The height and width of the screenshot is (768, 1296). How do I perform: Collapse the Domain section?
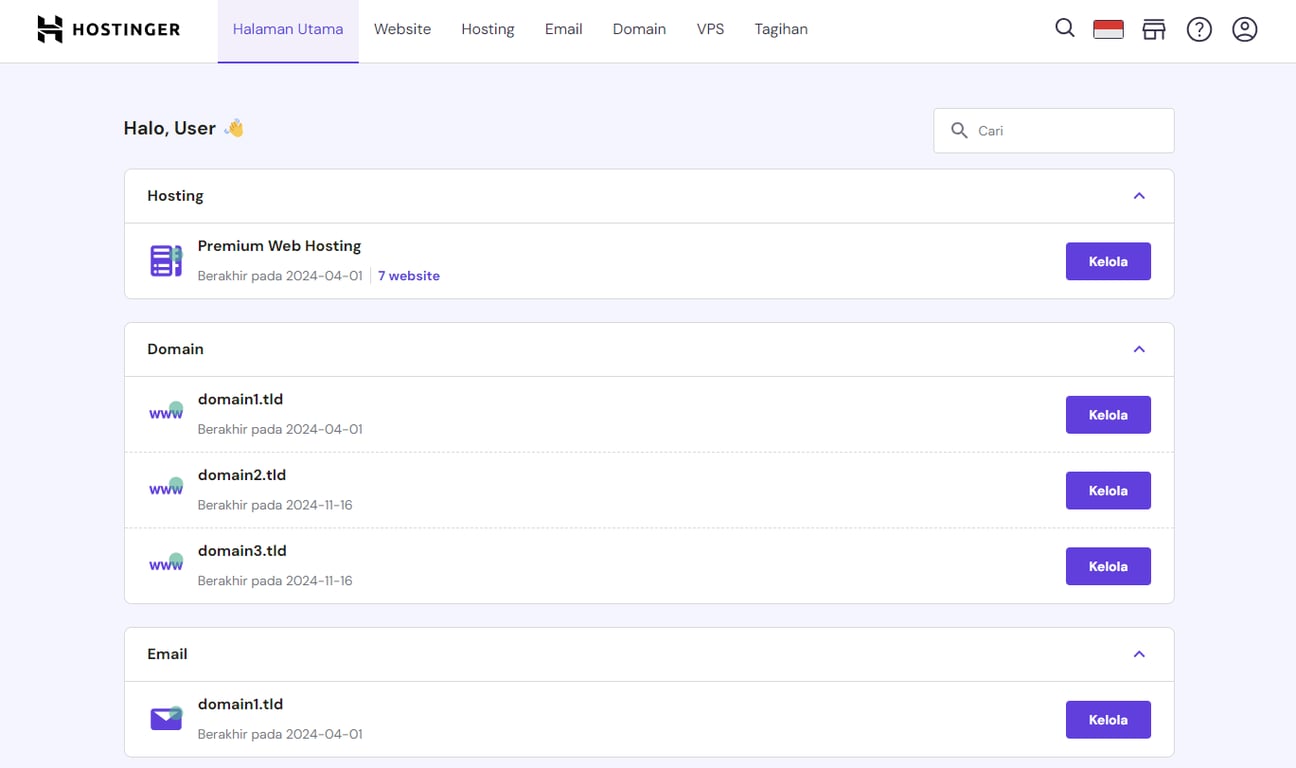point(1139,349)
